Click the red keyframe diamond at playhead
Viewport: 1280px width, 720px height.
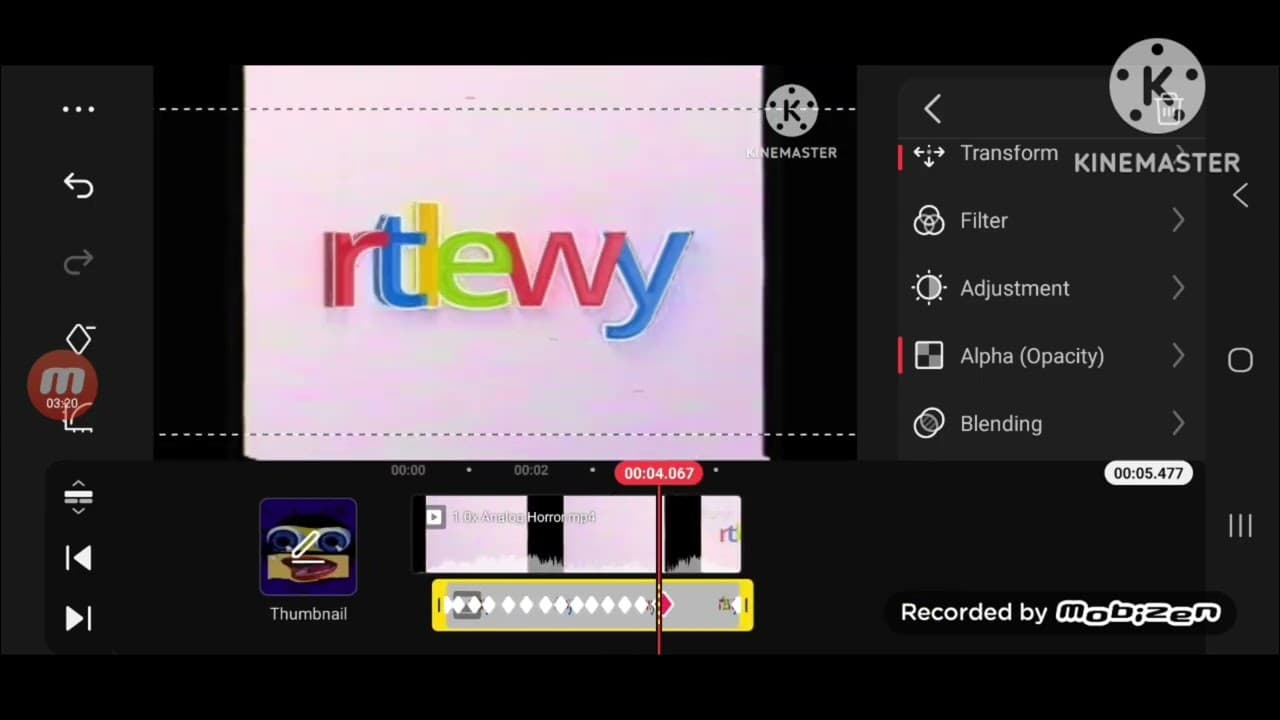click(664, 604)
